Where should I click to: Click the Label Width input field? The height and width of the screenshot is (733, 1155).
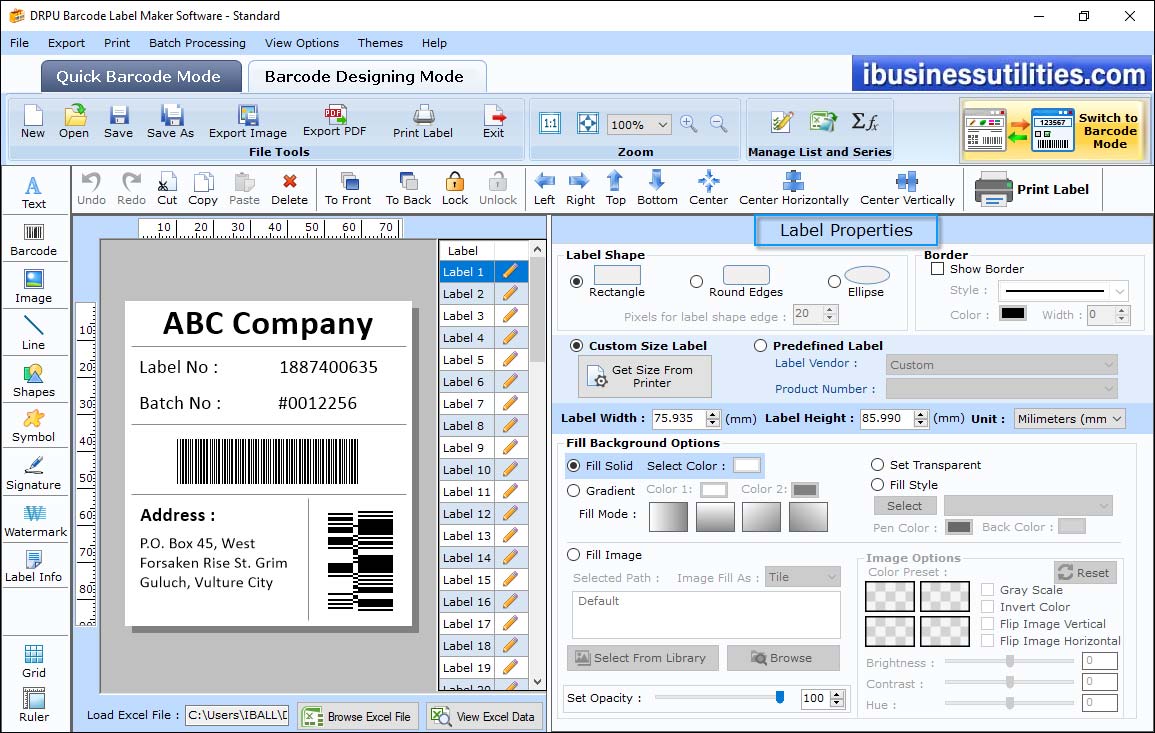[678, 418]
